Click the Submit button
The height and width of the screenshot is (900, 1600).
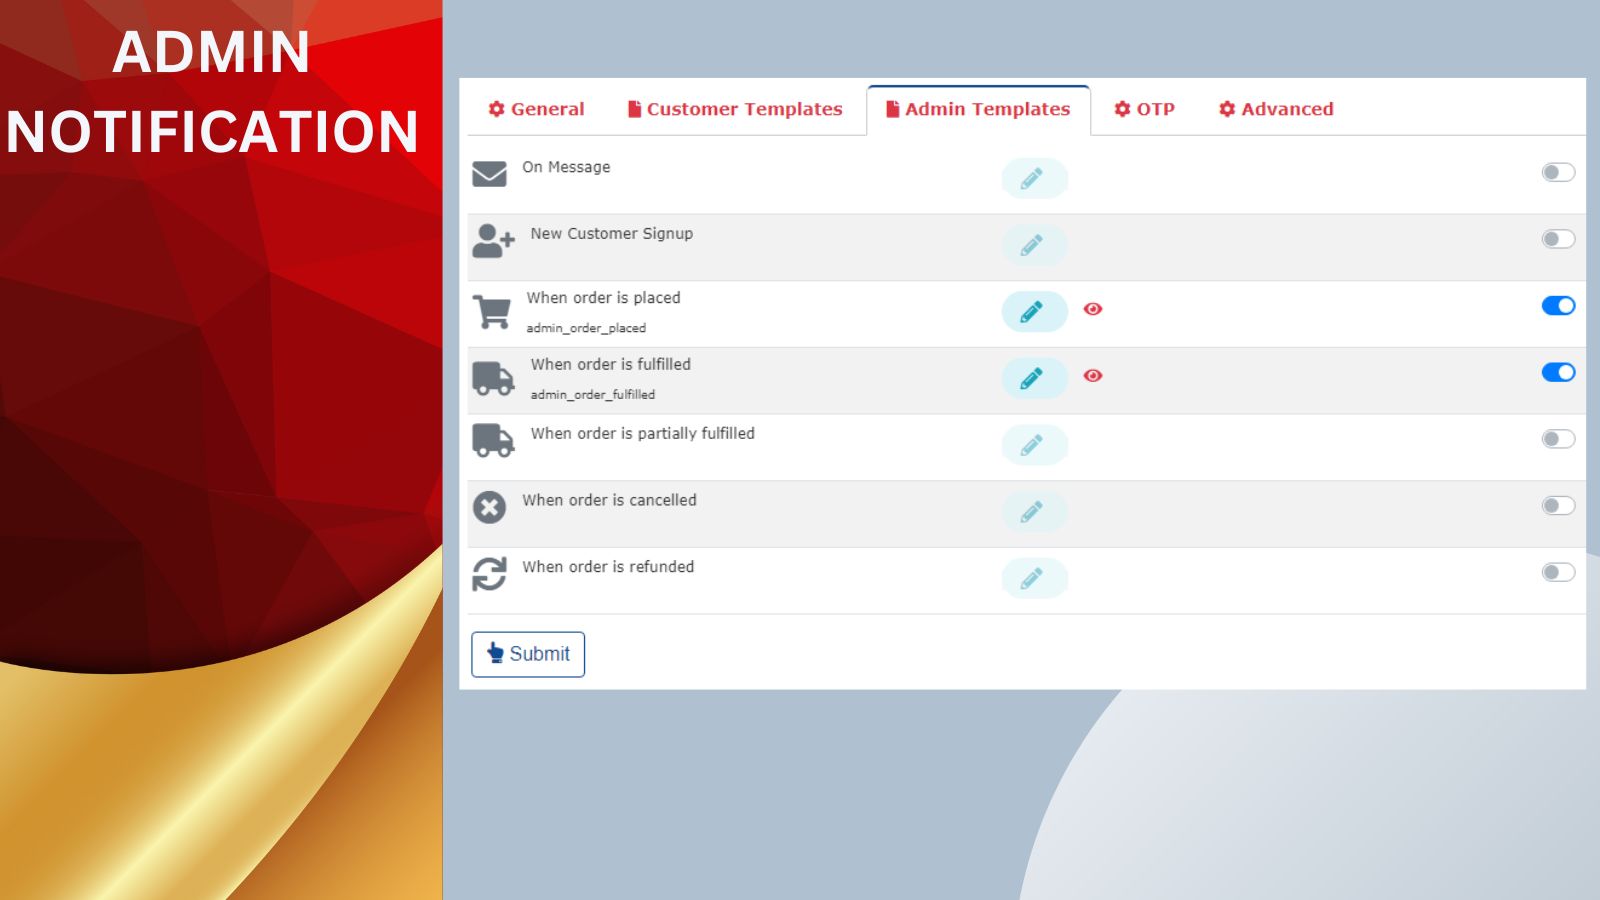pyautogui.click(x=528, y=654)
